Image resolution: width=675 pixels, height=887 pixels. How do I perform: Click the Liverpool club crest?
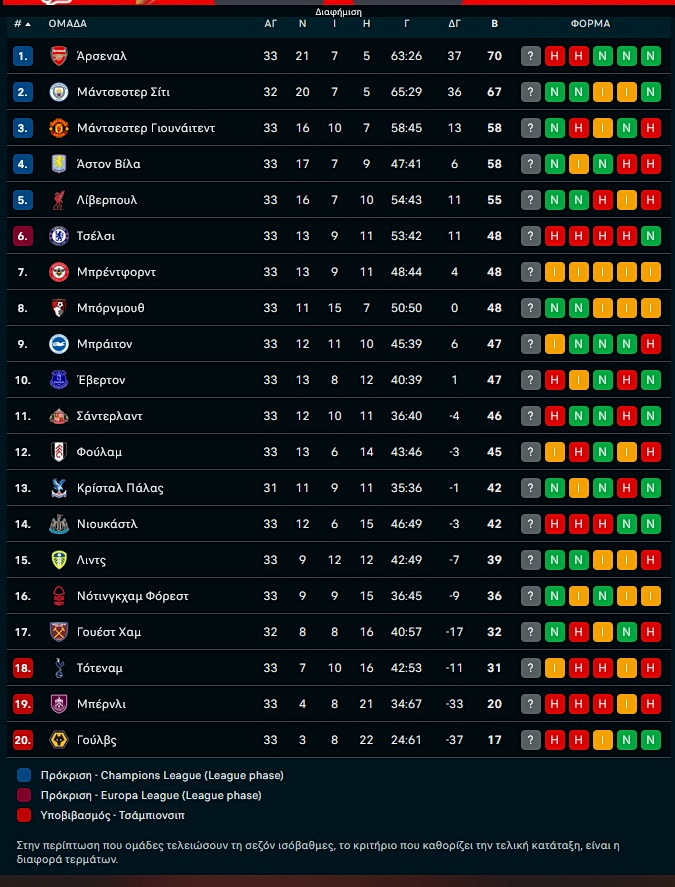[58, 200]
